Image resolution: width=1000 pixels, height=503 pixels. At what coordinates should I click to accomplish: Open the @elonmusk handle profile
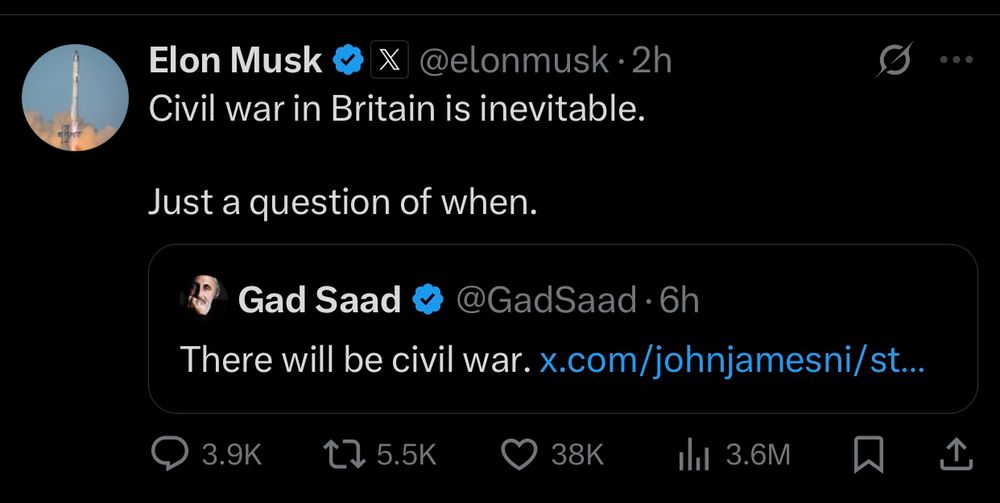pos(512,61)
